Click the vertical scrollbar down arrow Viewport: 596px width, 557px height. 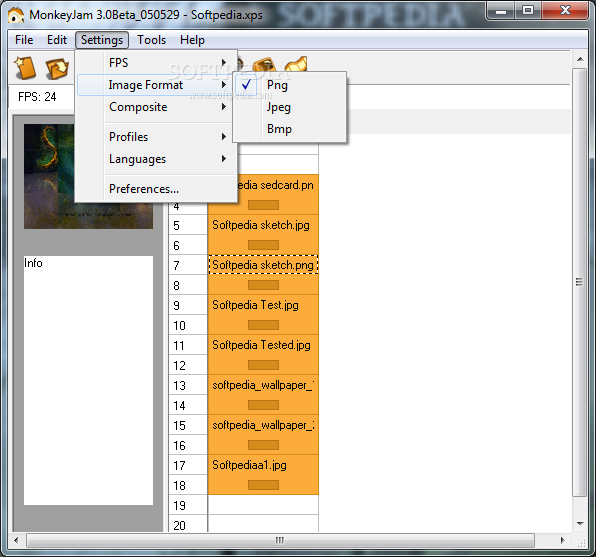point(580,524)
